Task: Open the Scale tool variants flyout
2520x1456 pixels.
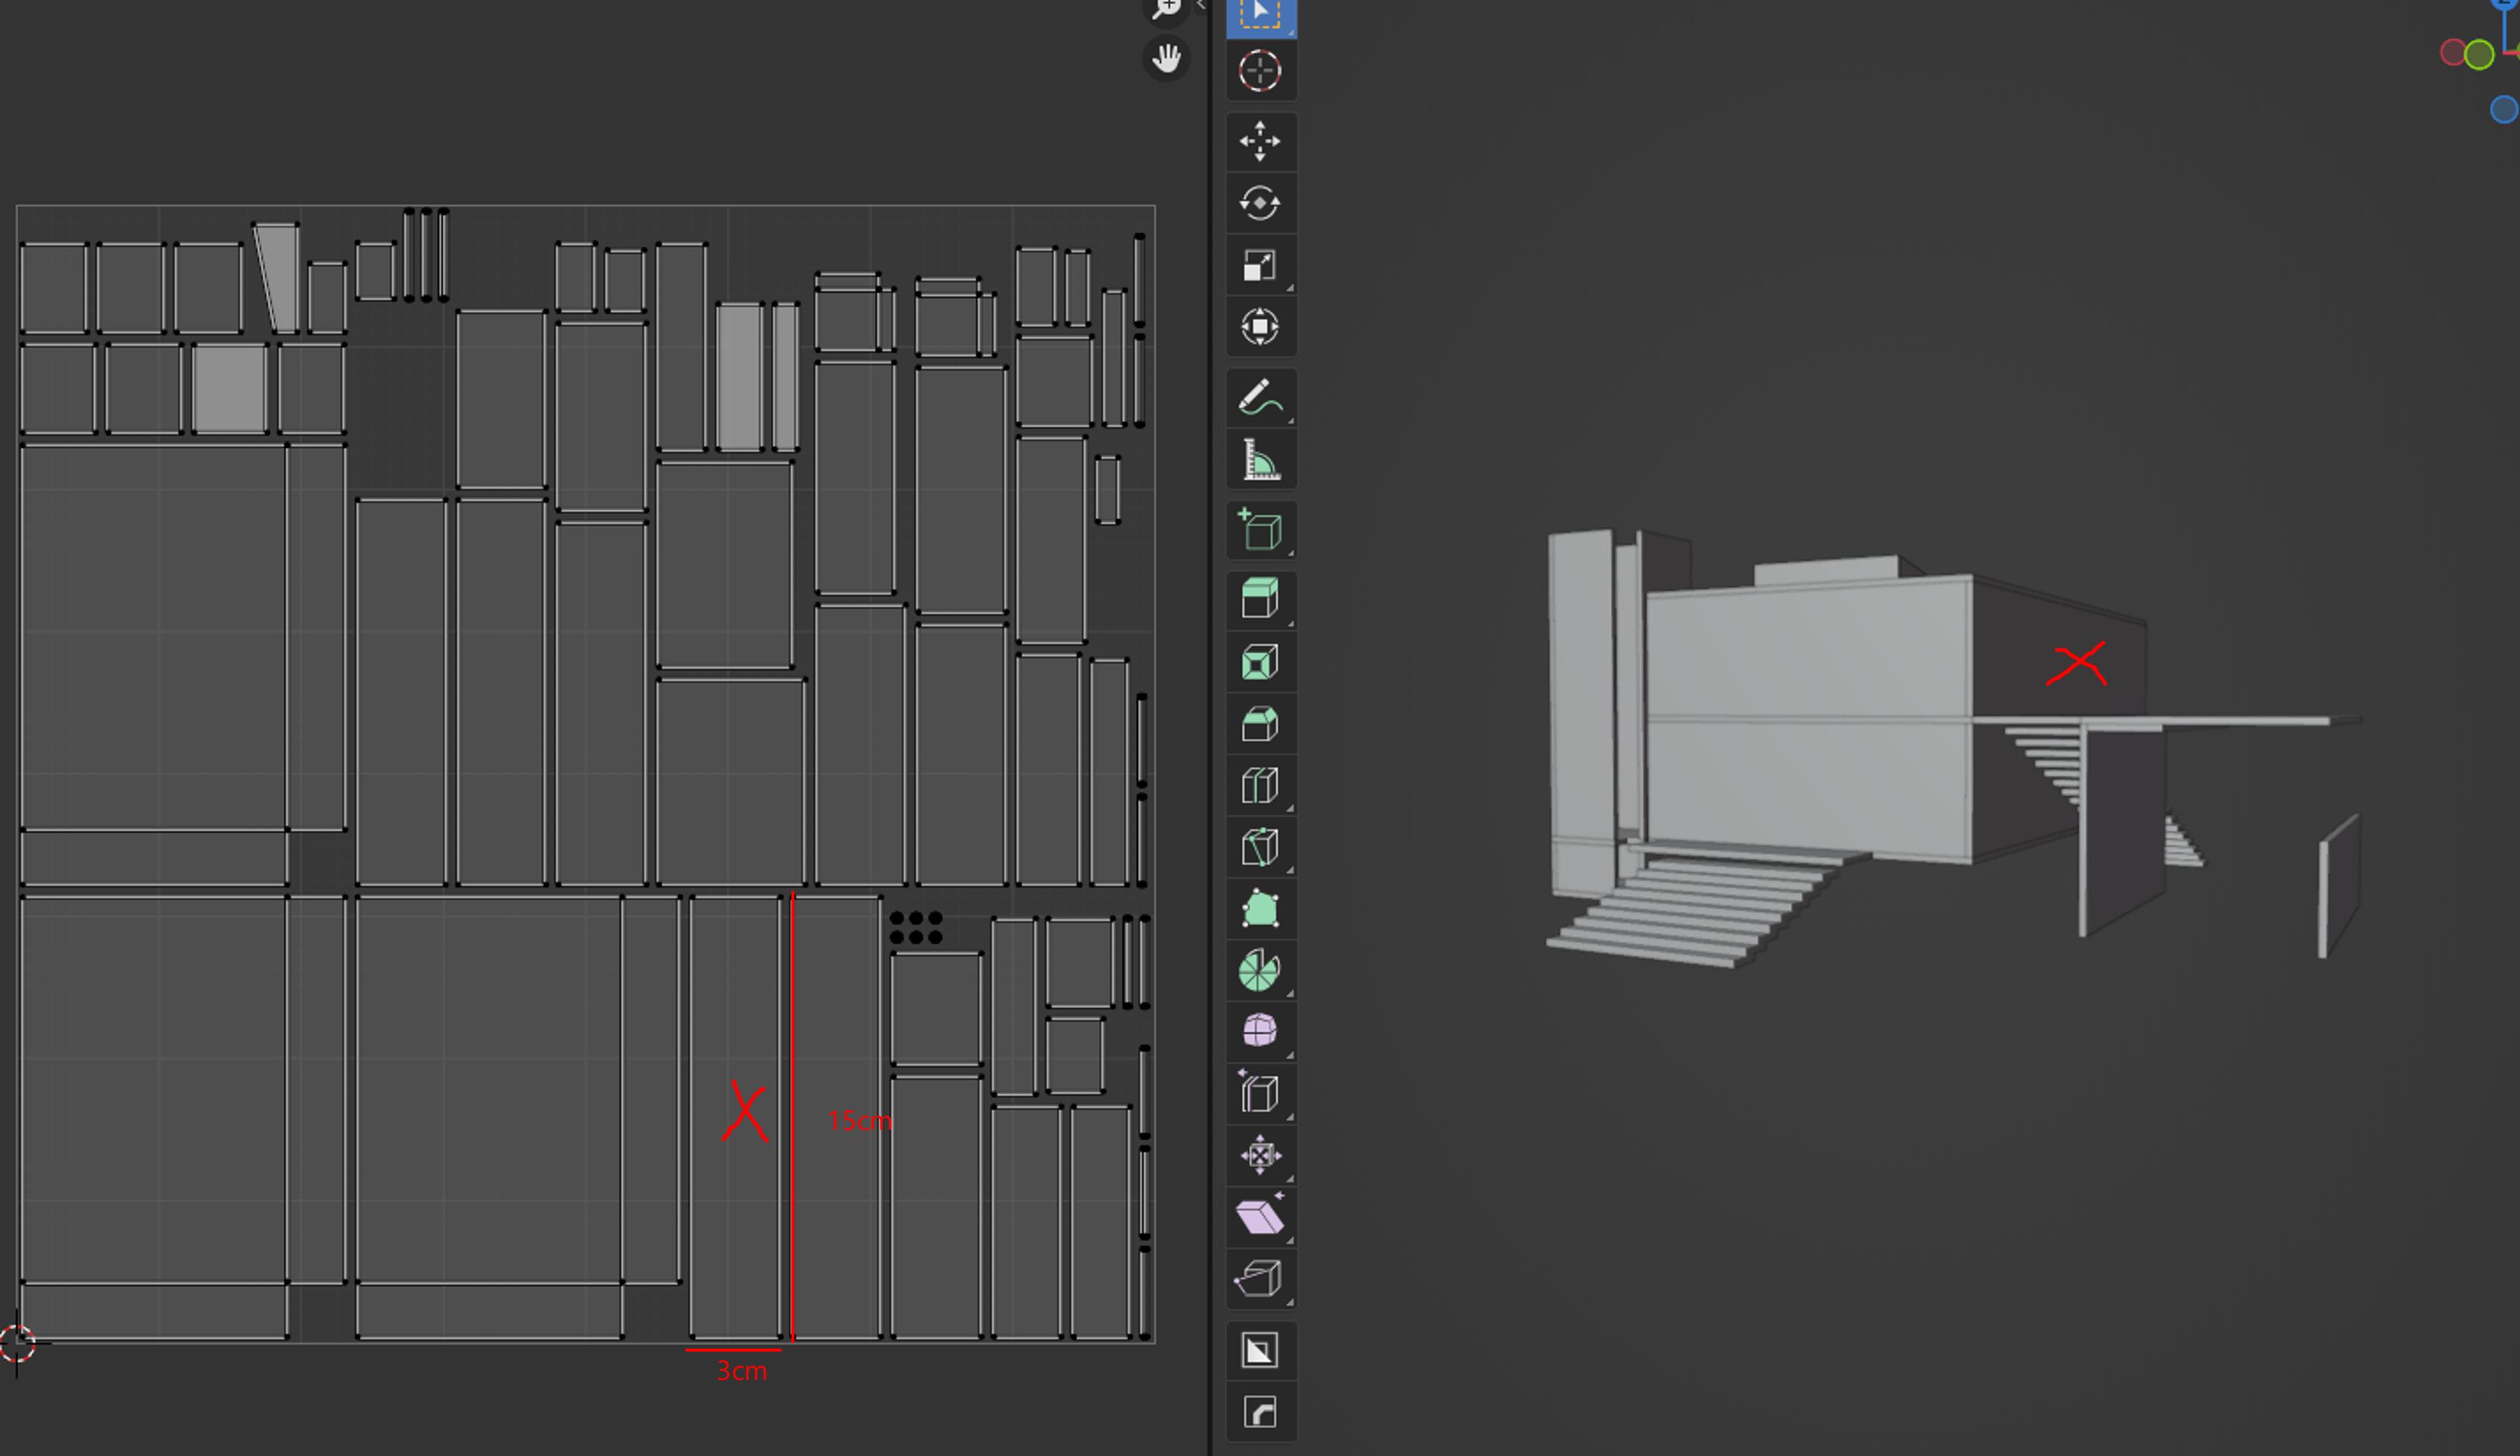Action: click(1290, 289)
